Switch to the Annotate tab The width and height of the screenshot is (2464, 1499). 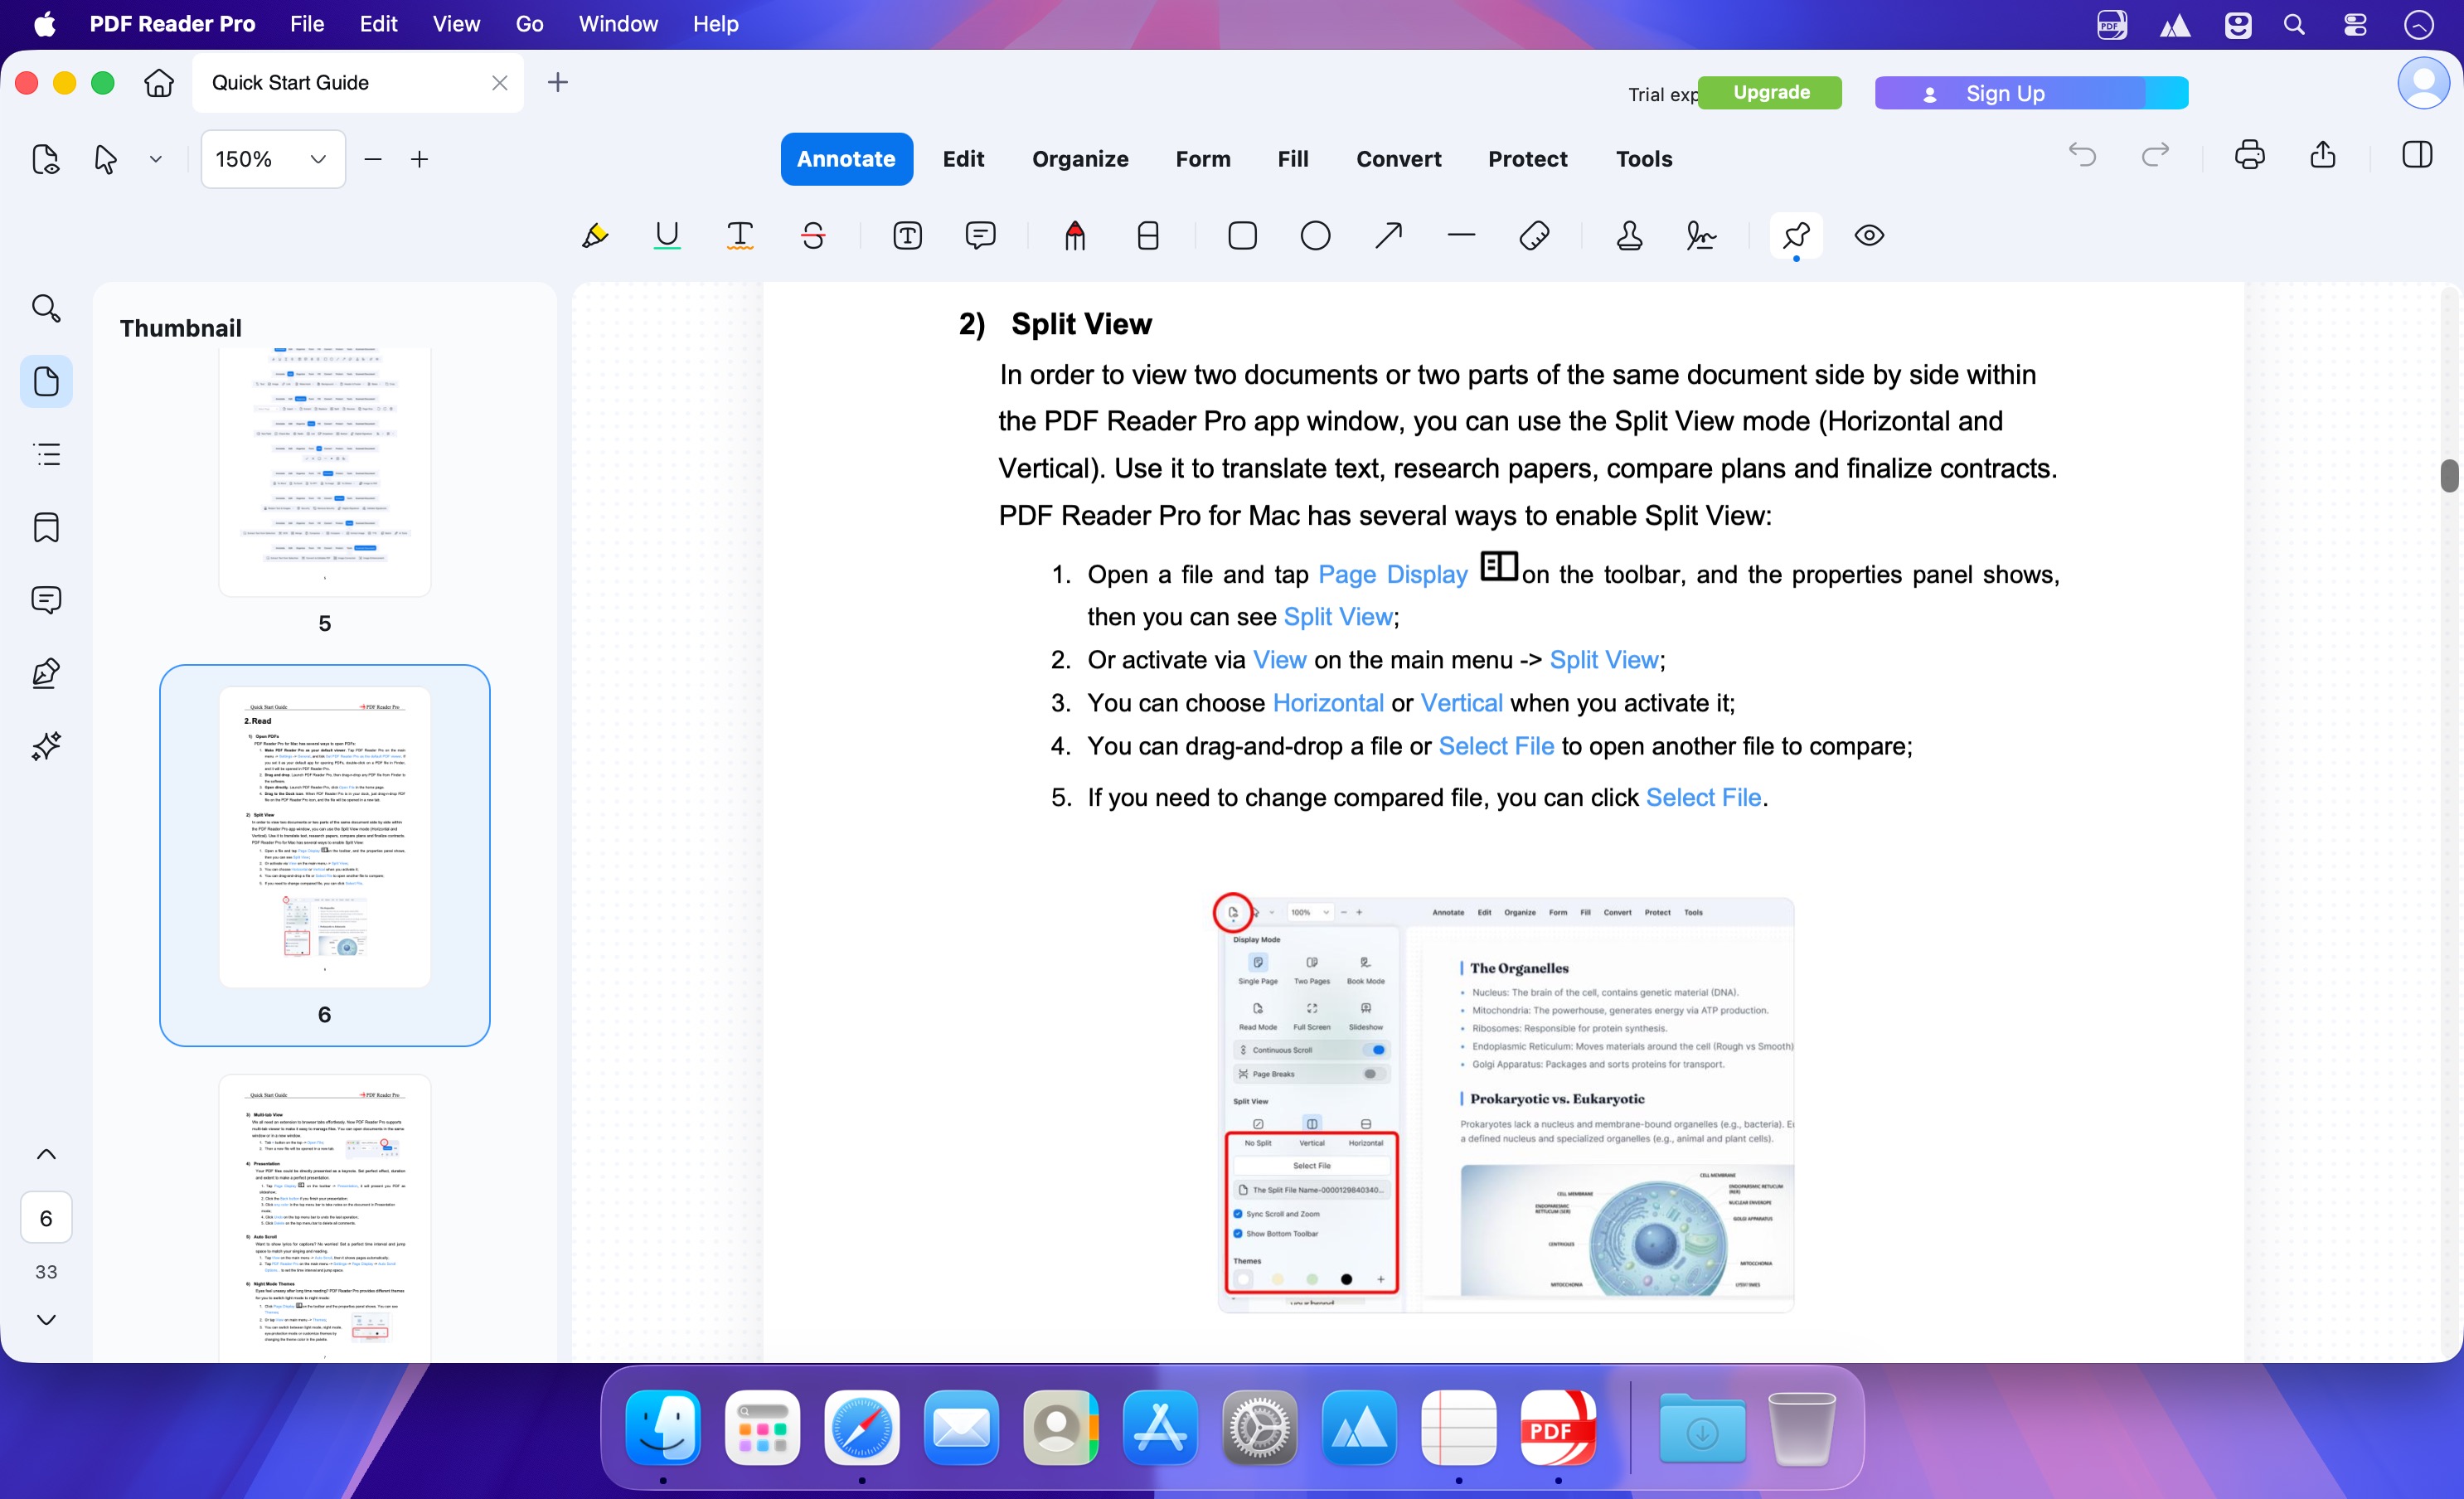click(x=846, y=159)
